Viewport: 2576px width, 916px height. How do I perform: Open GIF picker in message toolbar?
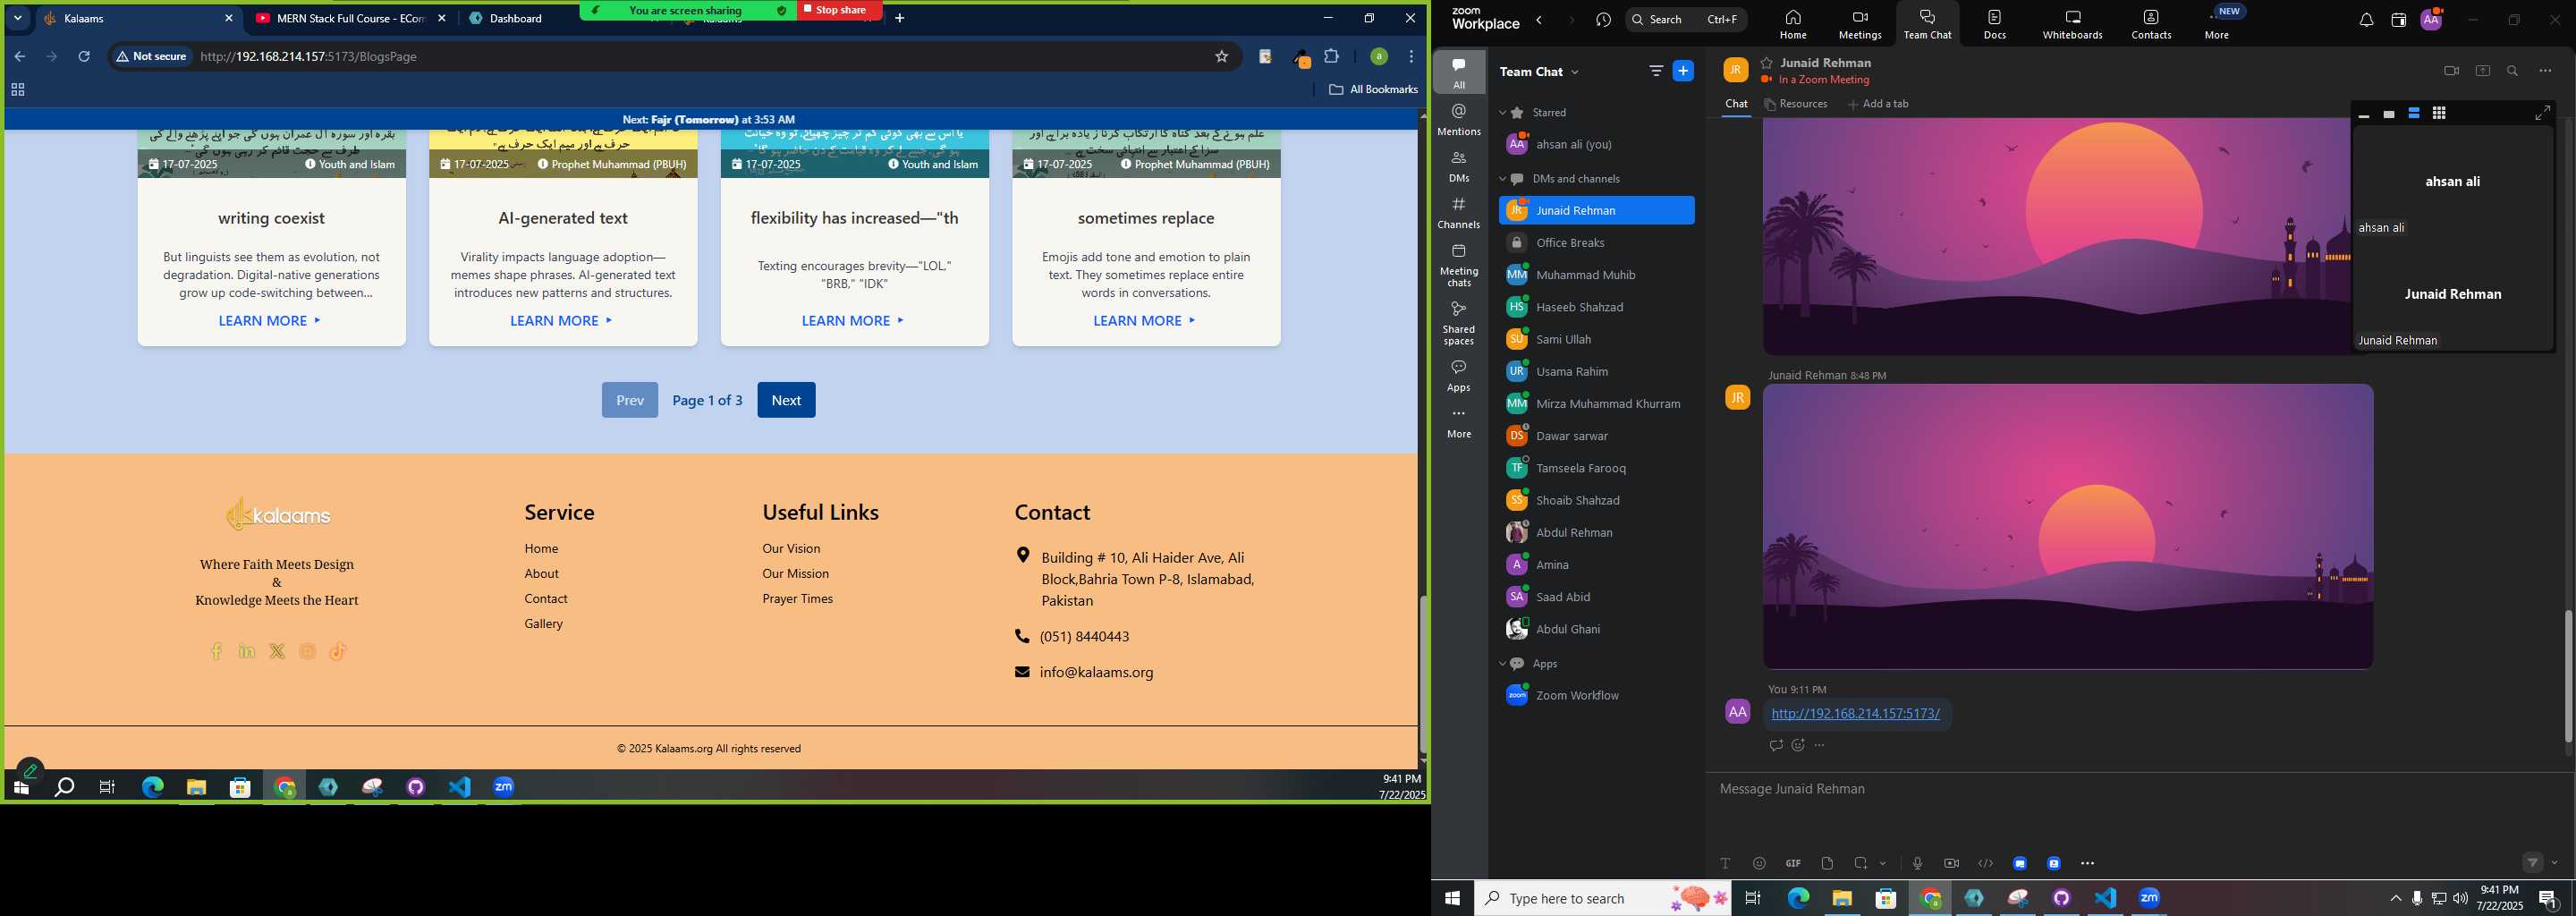click(x=1793, y=863)
